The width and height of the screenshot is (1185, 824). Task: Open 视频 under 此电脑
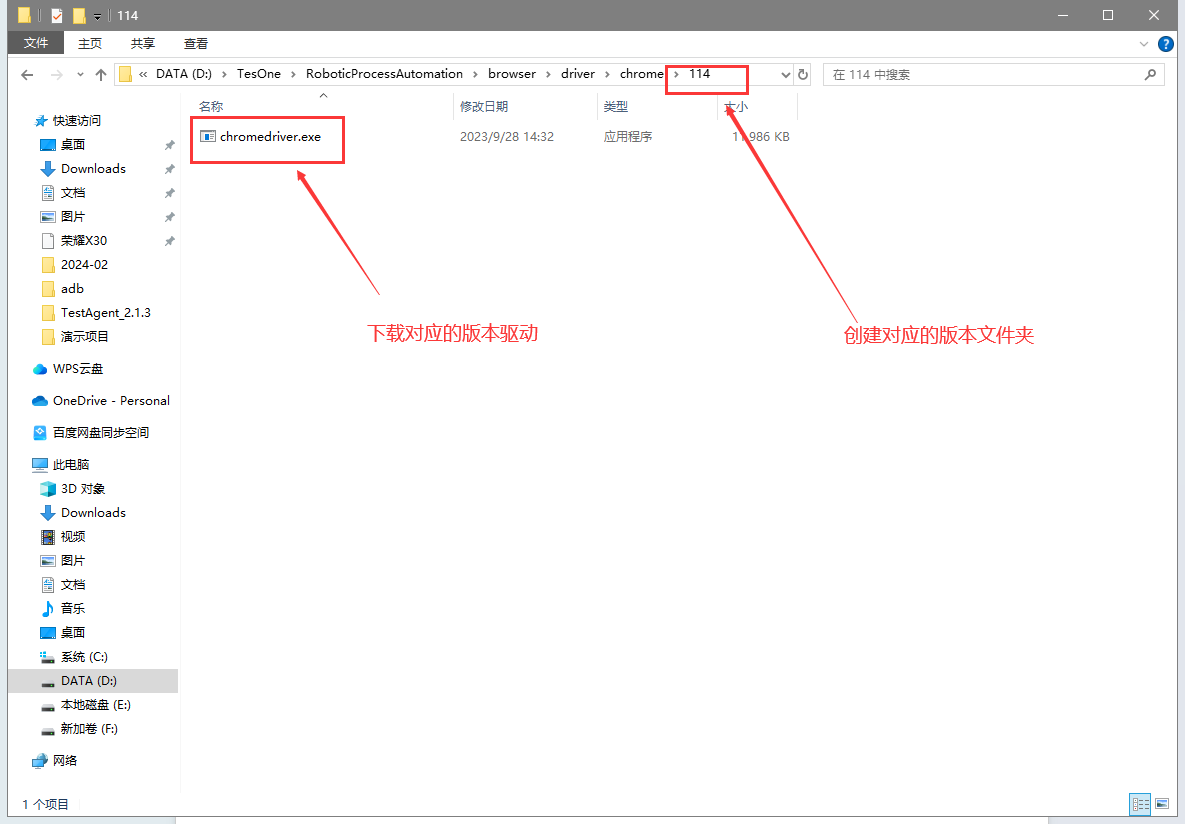73,537
